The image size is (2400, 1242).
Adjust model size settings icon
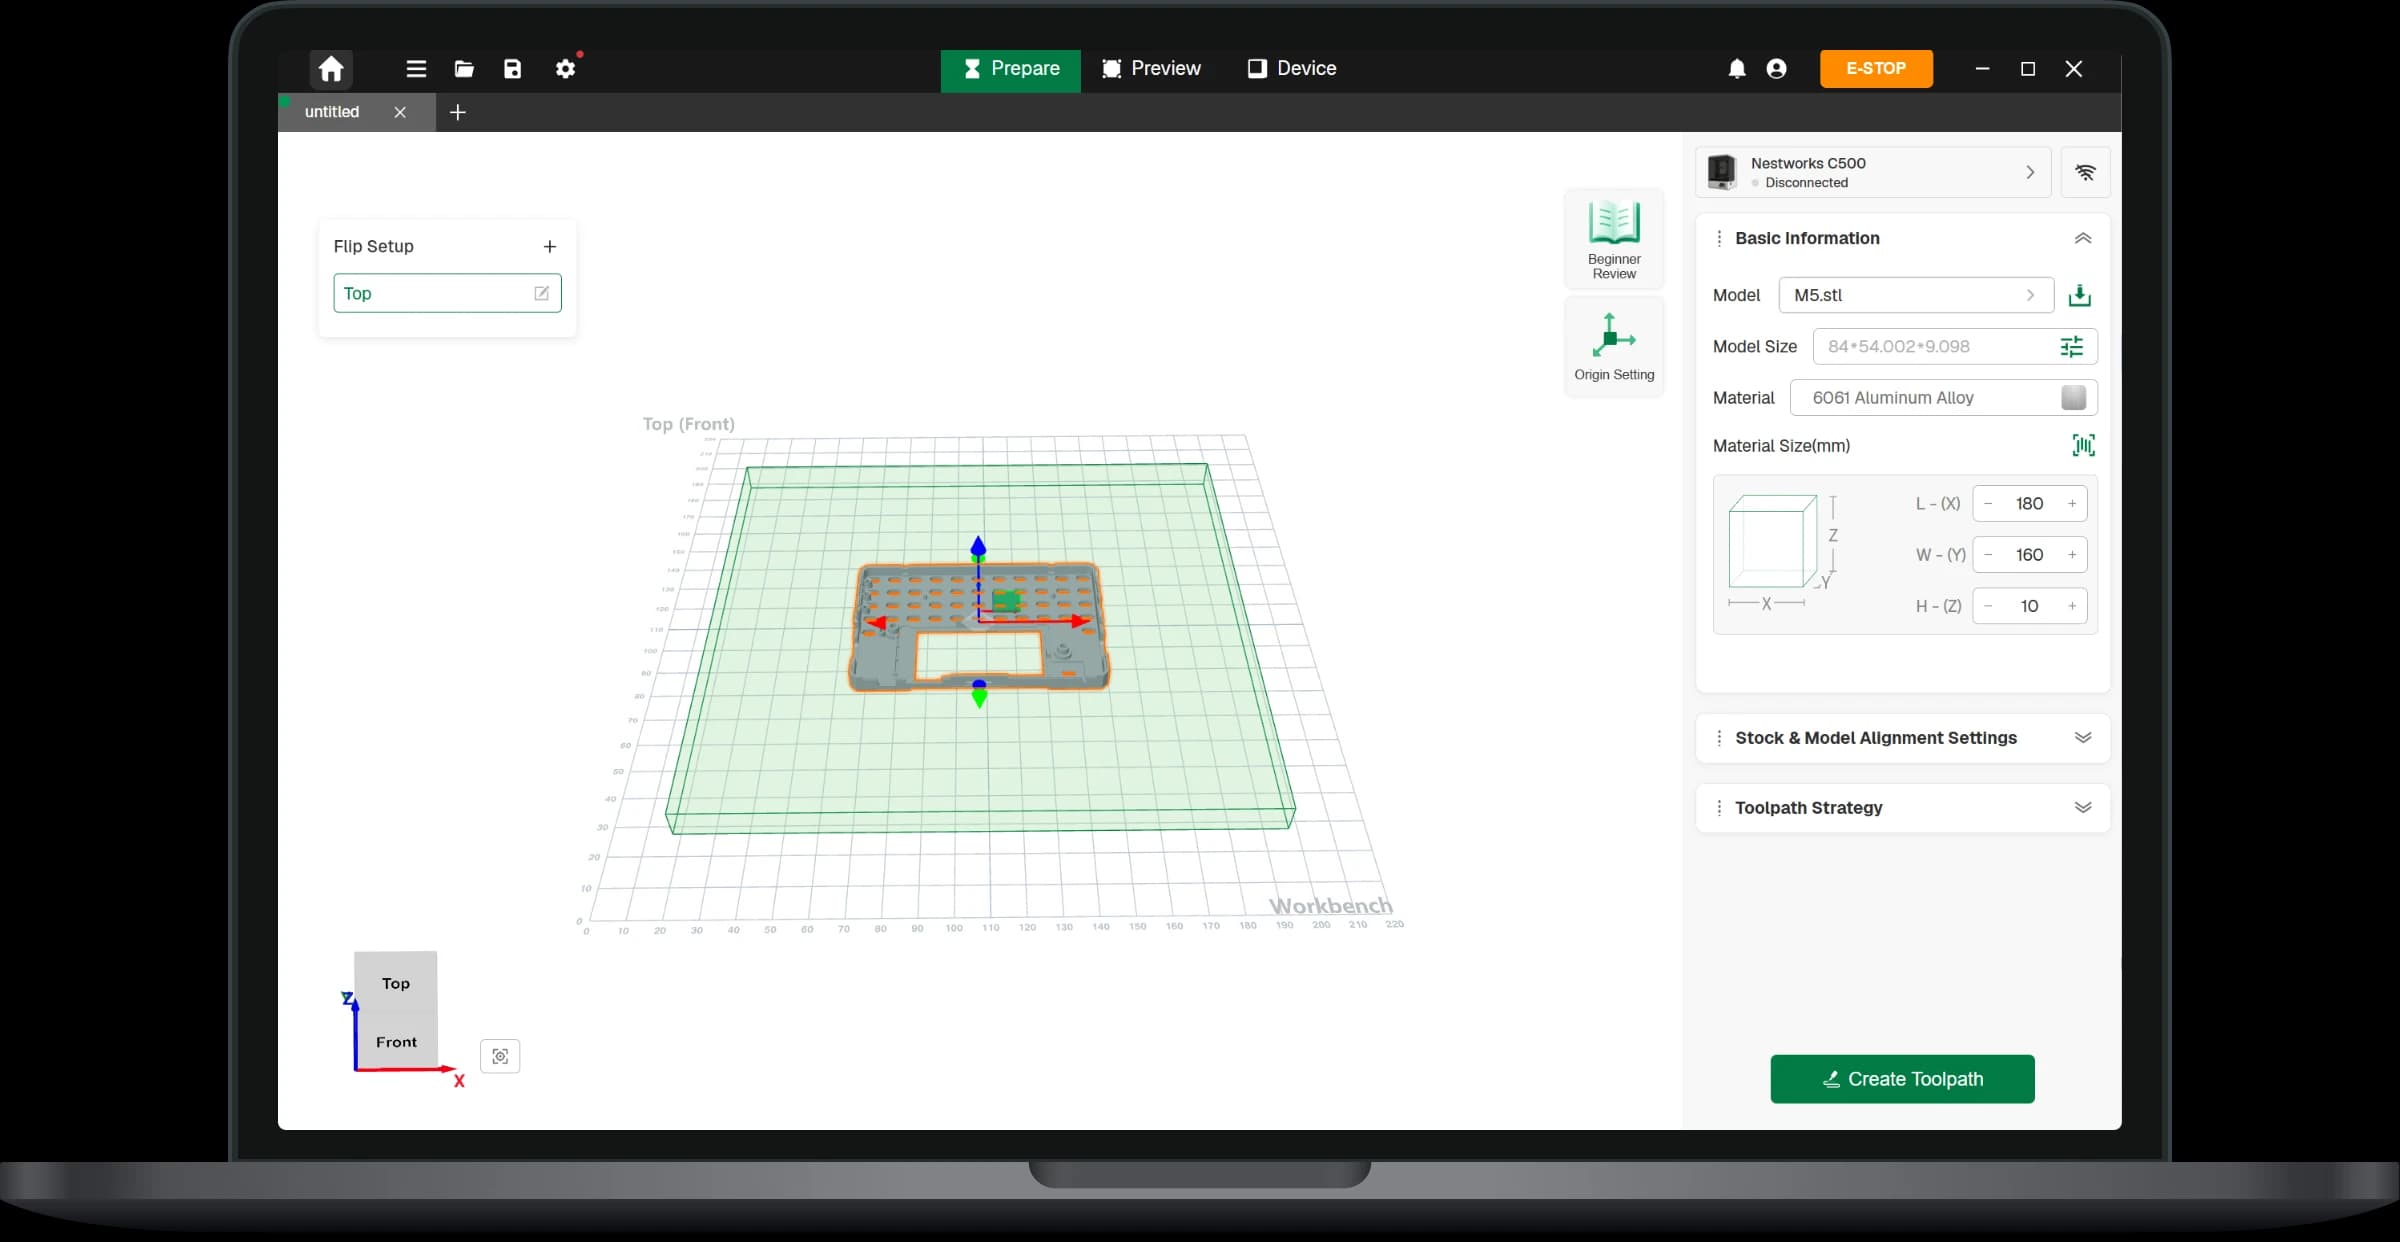tap(2072, 346)
